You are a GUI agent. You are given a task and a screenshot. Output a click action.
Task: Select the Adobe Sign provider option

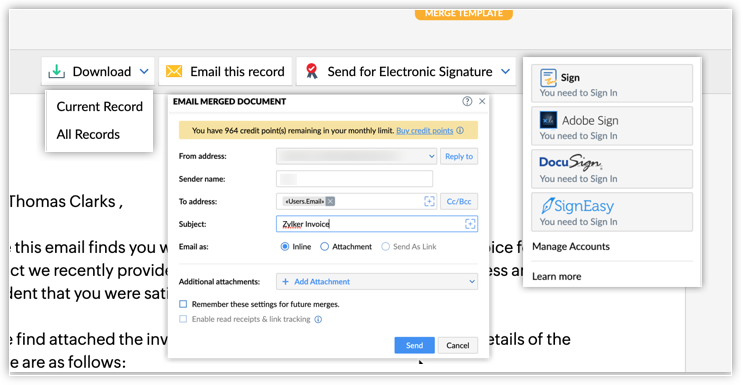(612, 126)
